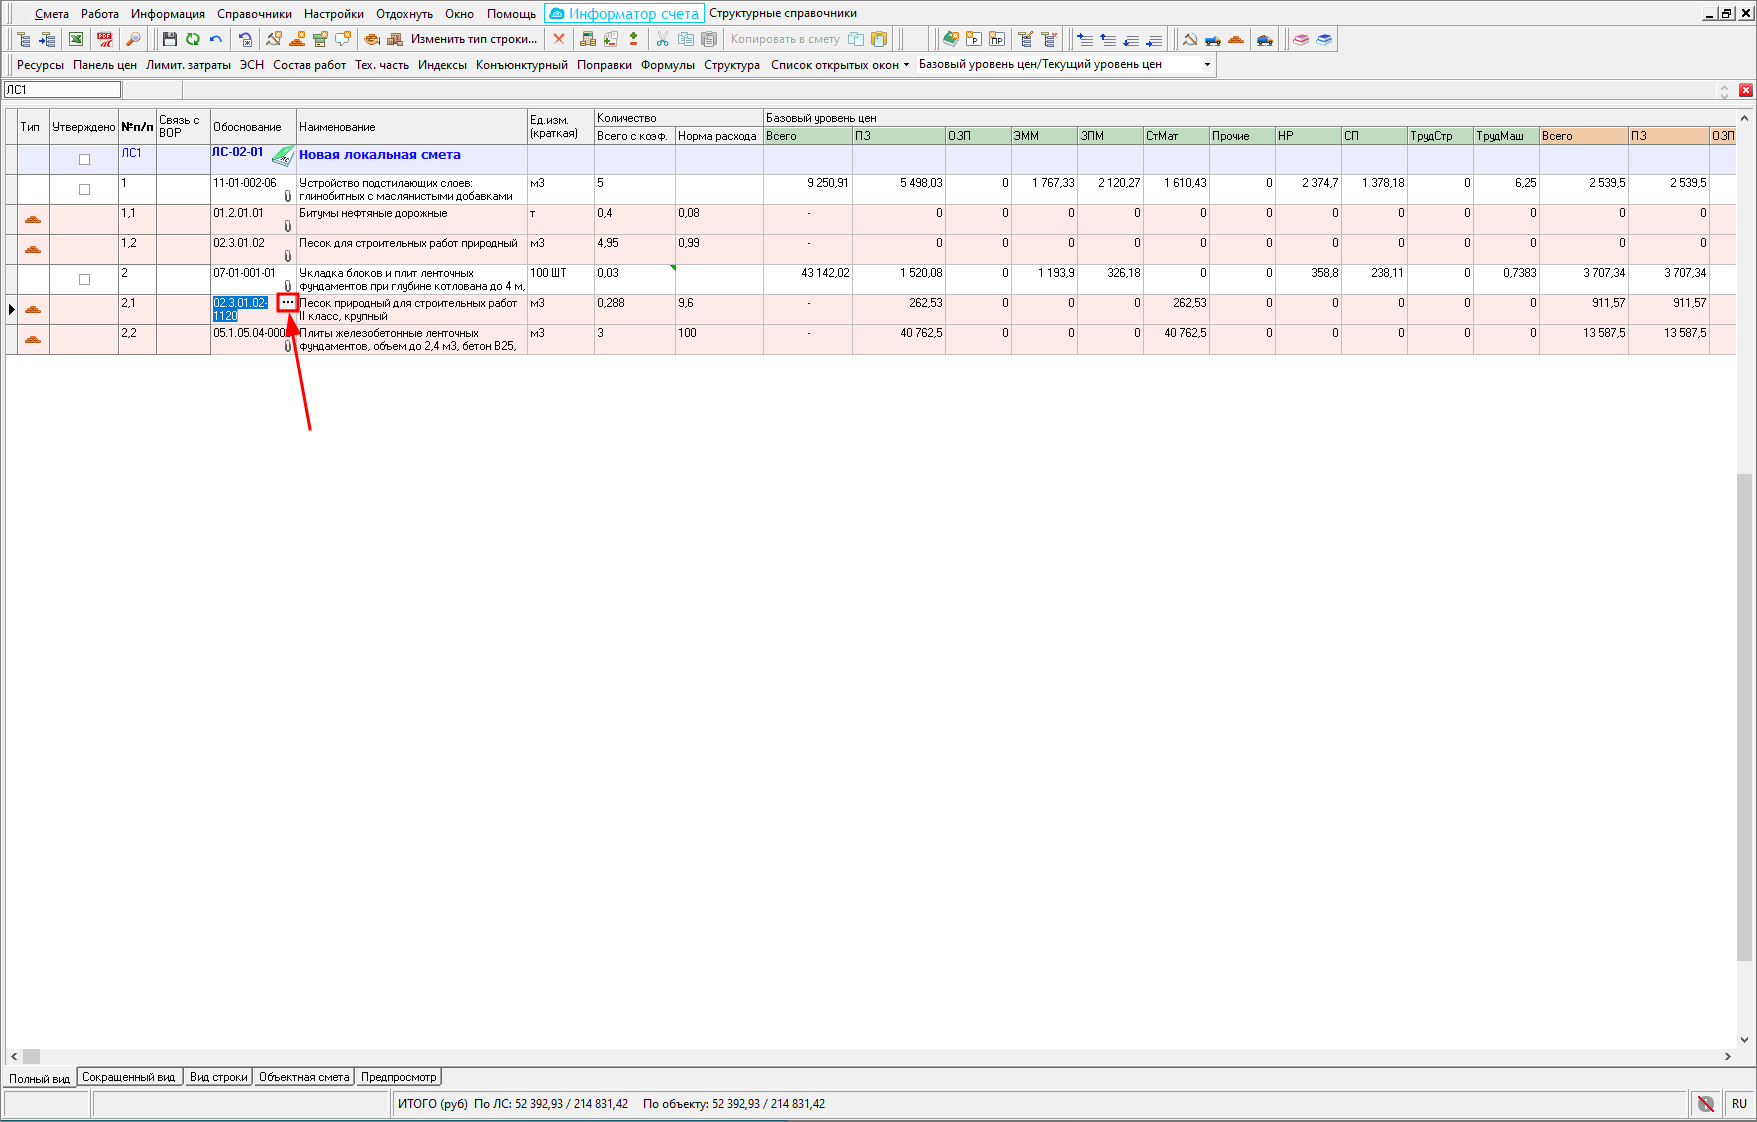Click the horizontal scrollbar thumb at the bottom
The height and width of the screenshot is (1122, 1757).
click(x=32, y=1056)
